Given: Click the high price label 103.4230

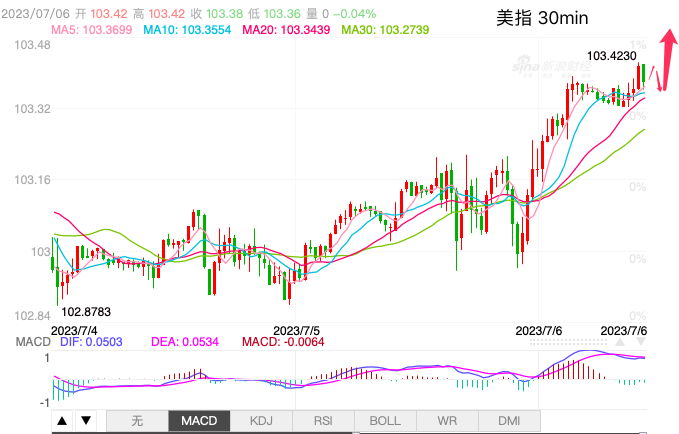Looking at the screenshot, I should 611,56.
